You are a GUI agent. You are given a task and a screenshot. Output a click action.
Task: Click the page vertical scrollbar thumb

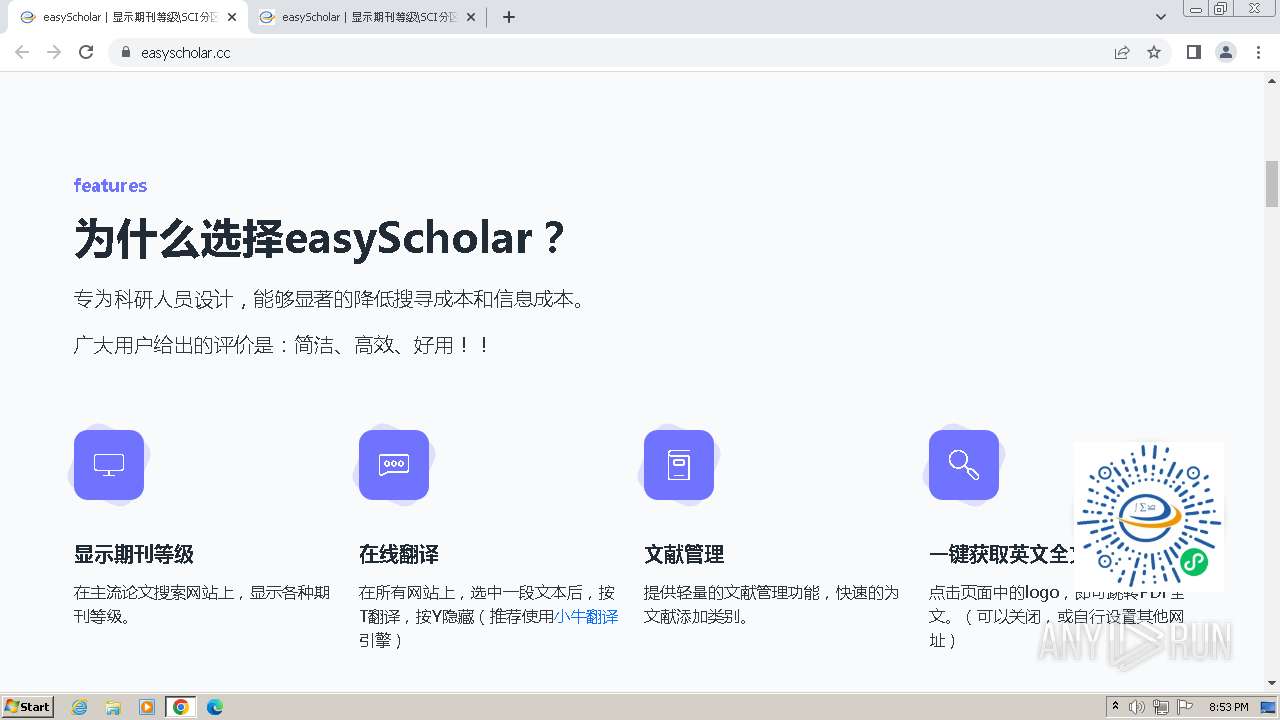[x=1272, y=184]
